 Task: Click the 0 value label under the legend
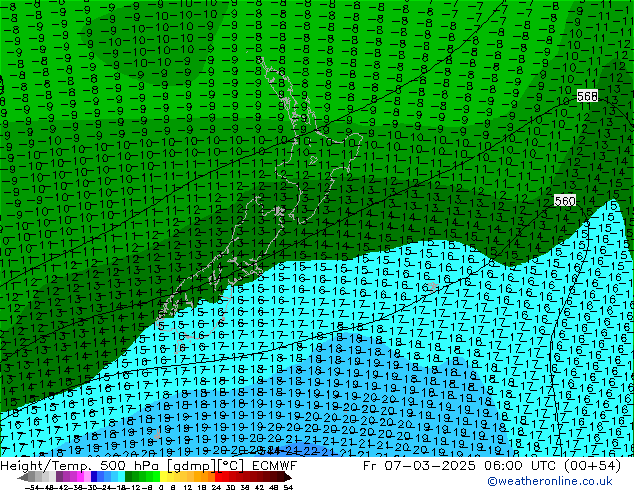tap(161, 488)
